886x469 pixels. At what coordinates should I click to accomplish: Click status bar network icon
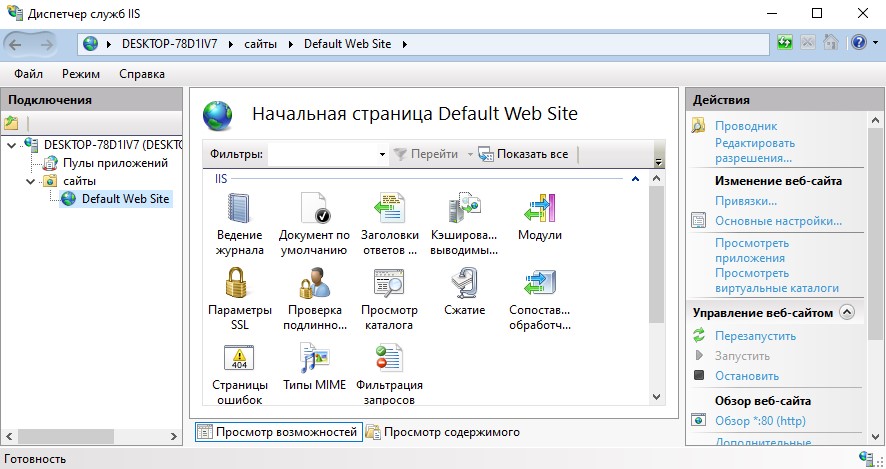(x=866, y=458)
